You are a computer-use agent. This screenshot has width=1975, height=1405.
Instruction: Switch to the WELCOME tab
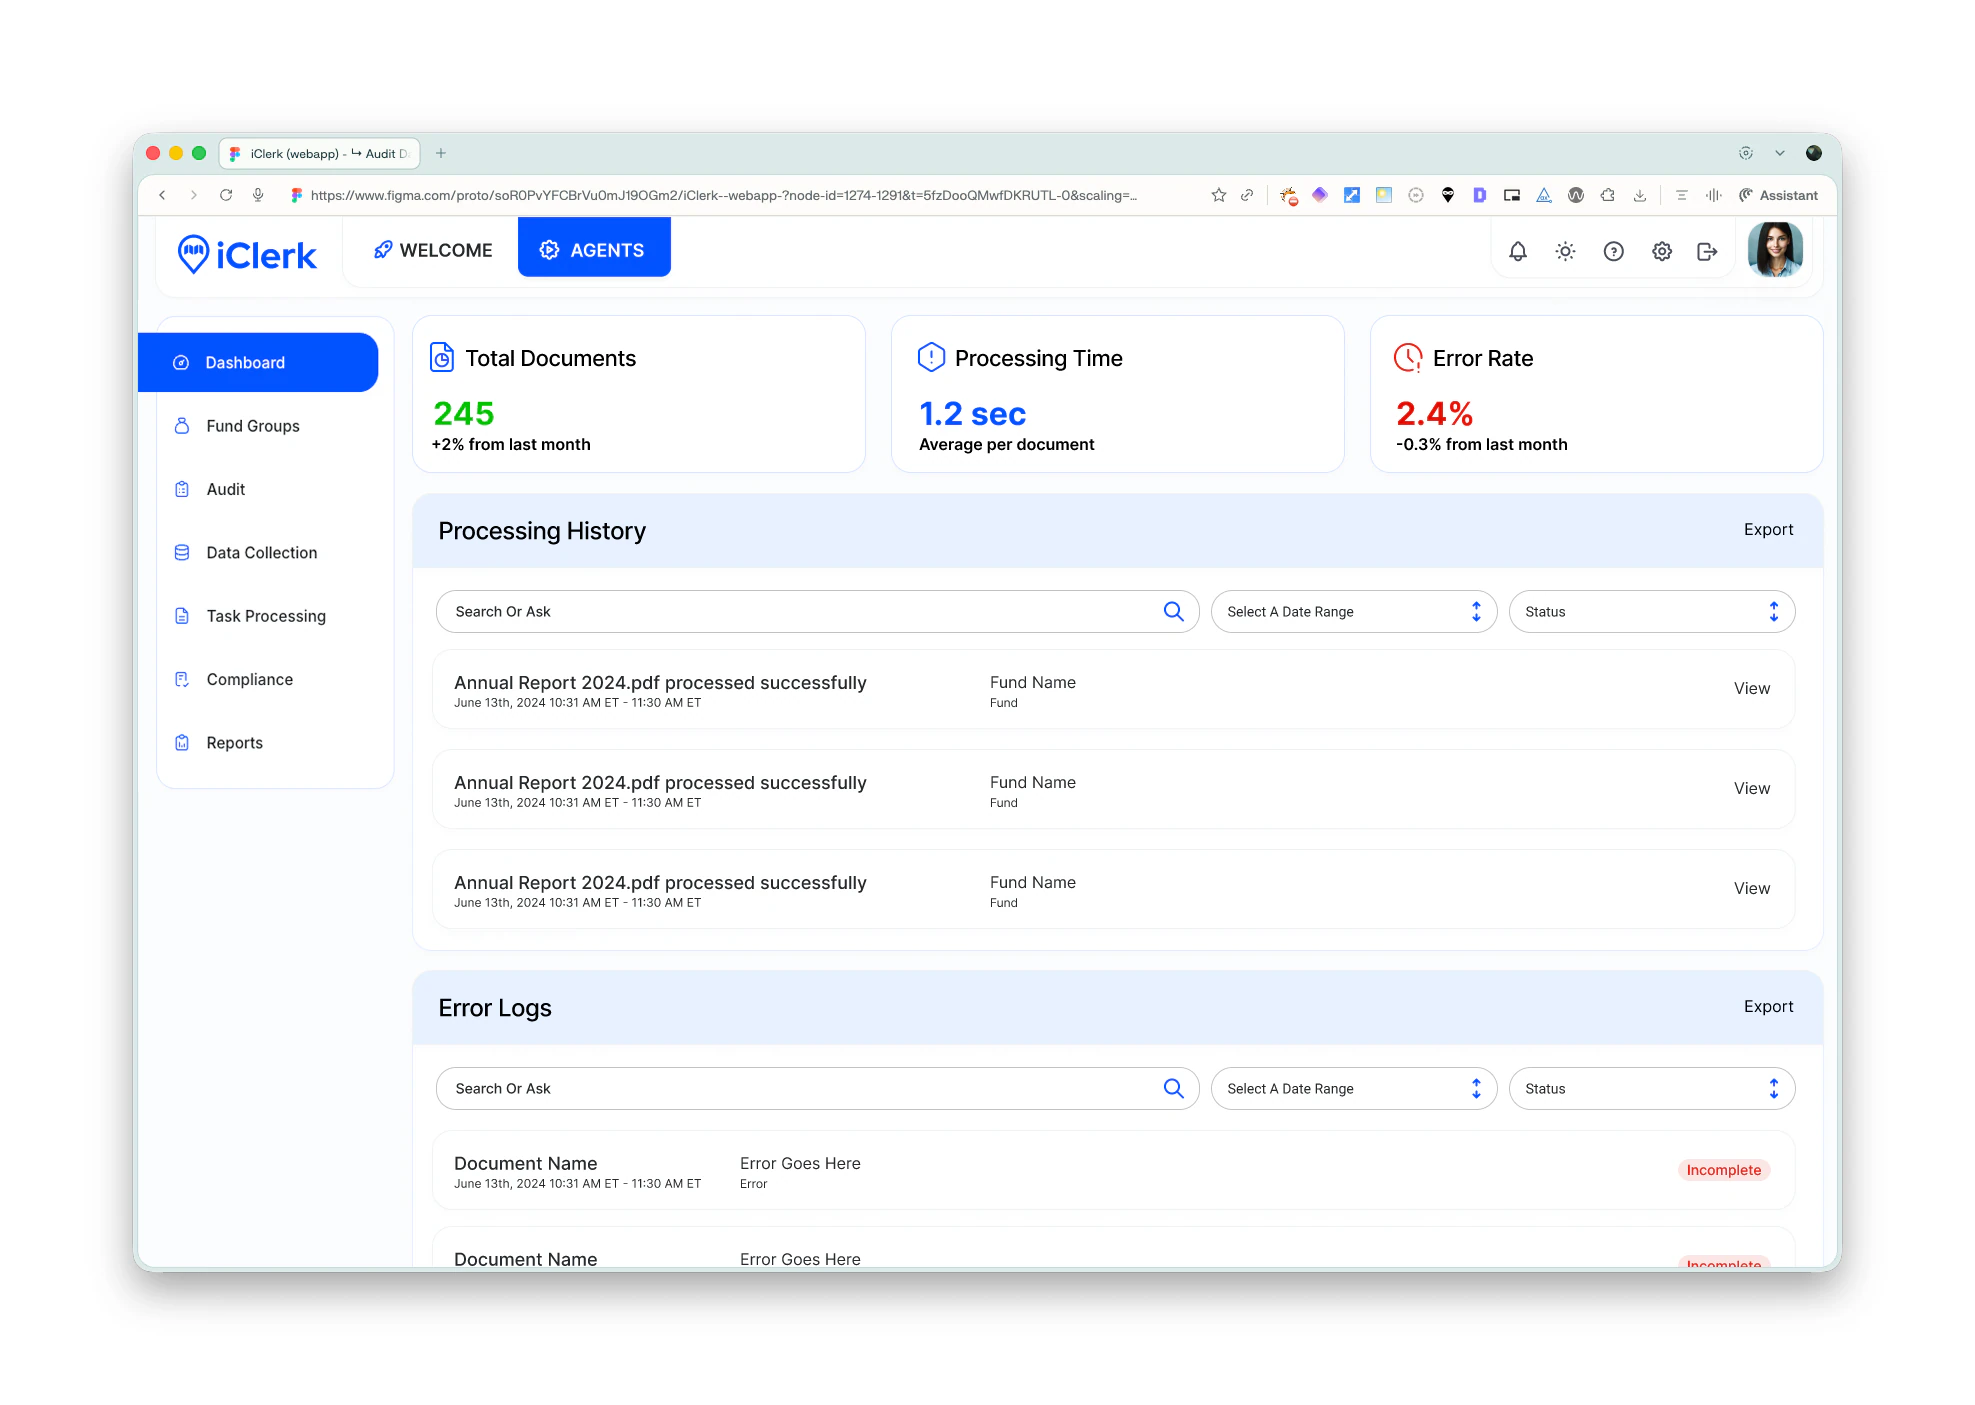pos(432,250)
